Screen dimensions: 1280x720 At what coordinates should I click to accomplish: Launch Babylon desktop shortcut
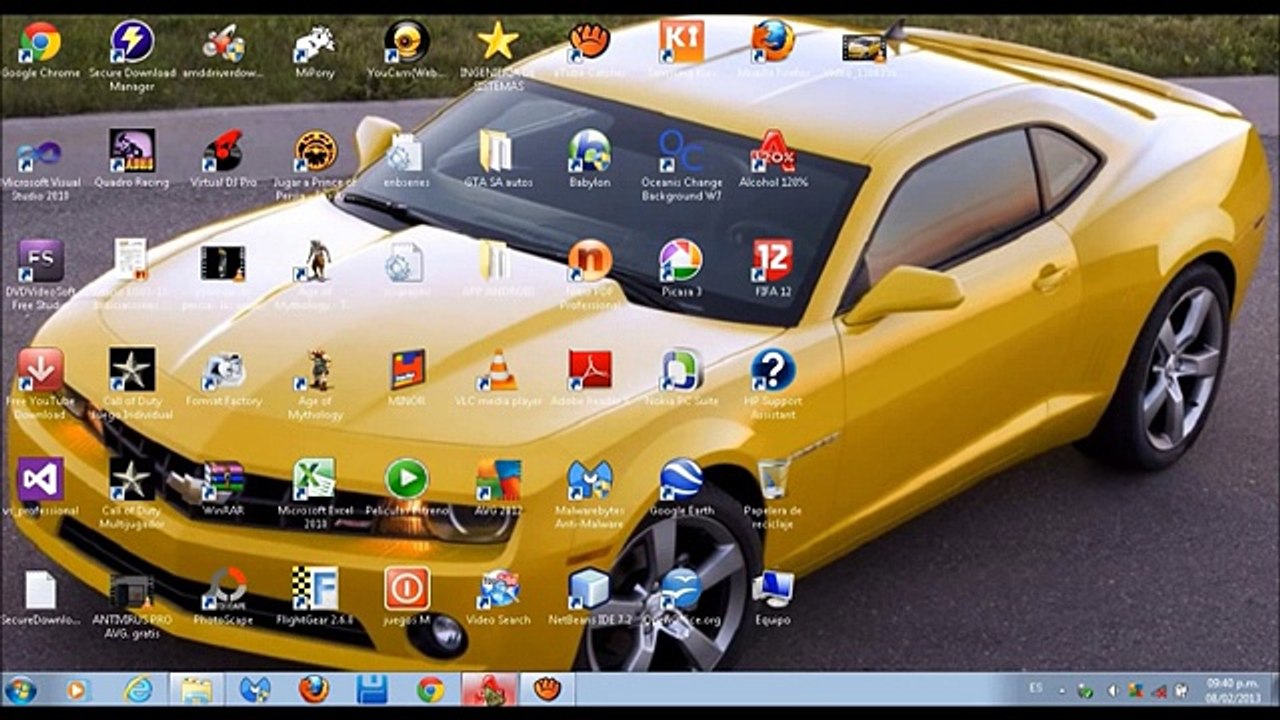tap(590, 152)
